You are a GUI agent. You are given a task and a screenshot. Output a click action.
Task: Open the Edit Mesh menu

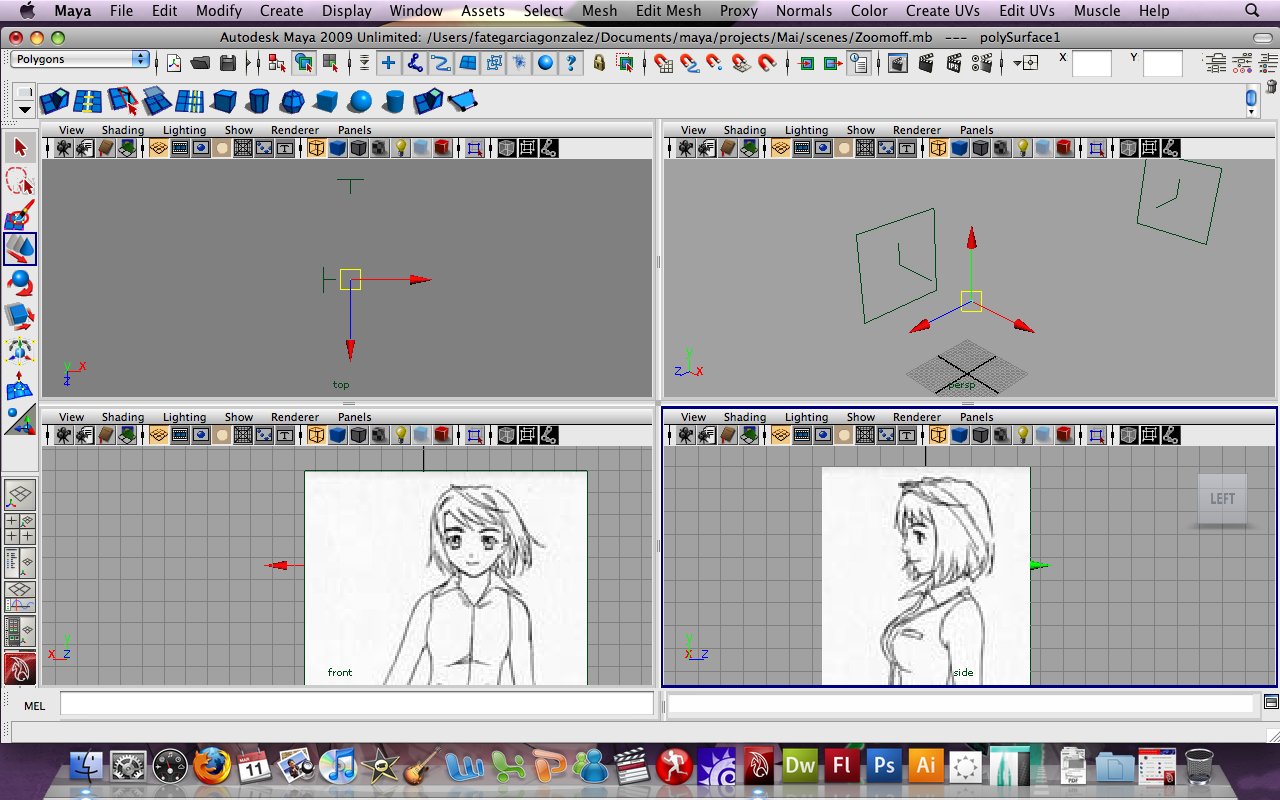[x=669, y=11]
